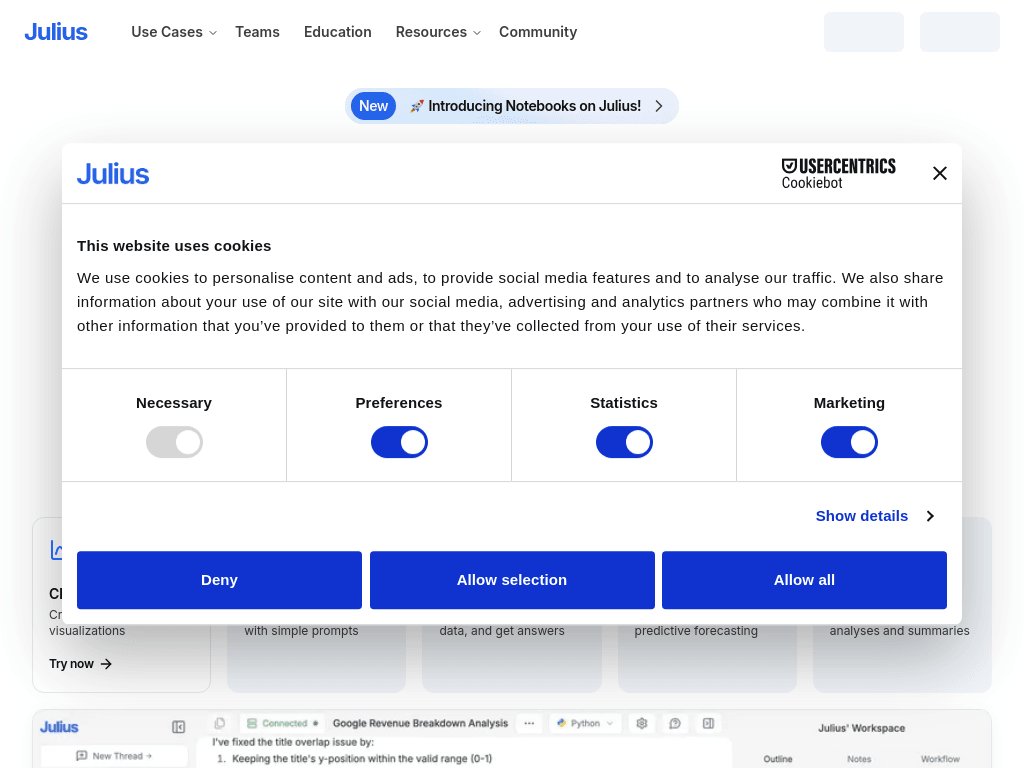Viewport: 1024px width, 768px height.
Task: Switch to the Outline tab in workspace
Action: pyautogui.click(x=778, y=759)
